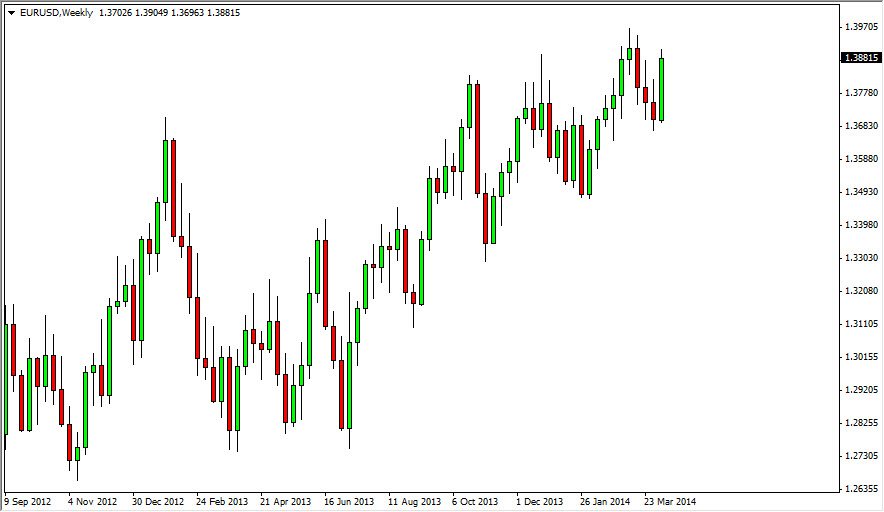Select the 1.37780 price level label
Image resolution: width=884 pixels, height=512 pixels.
click(x=860, y=93)
